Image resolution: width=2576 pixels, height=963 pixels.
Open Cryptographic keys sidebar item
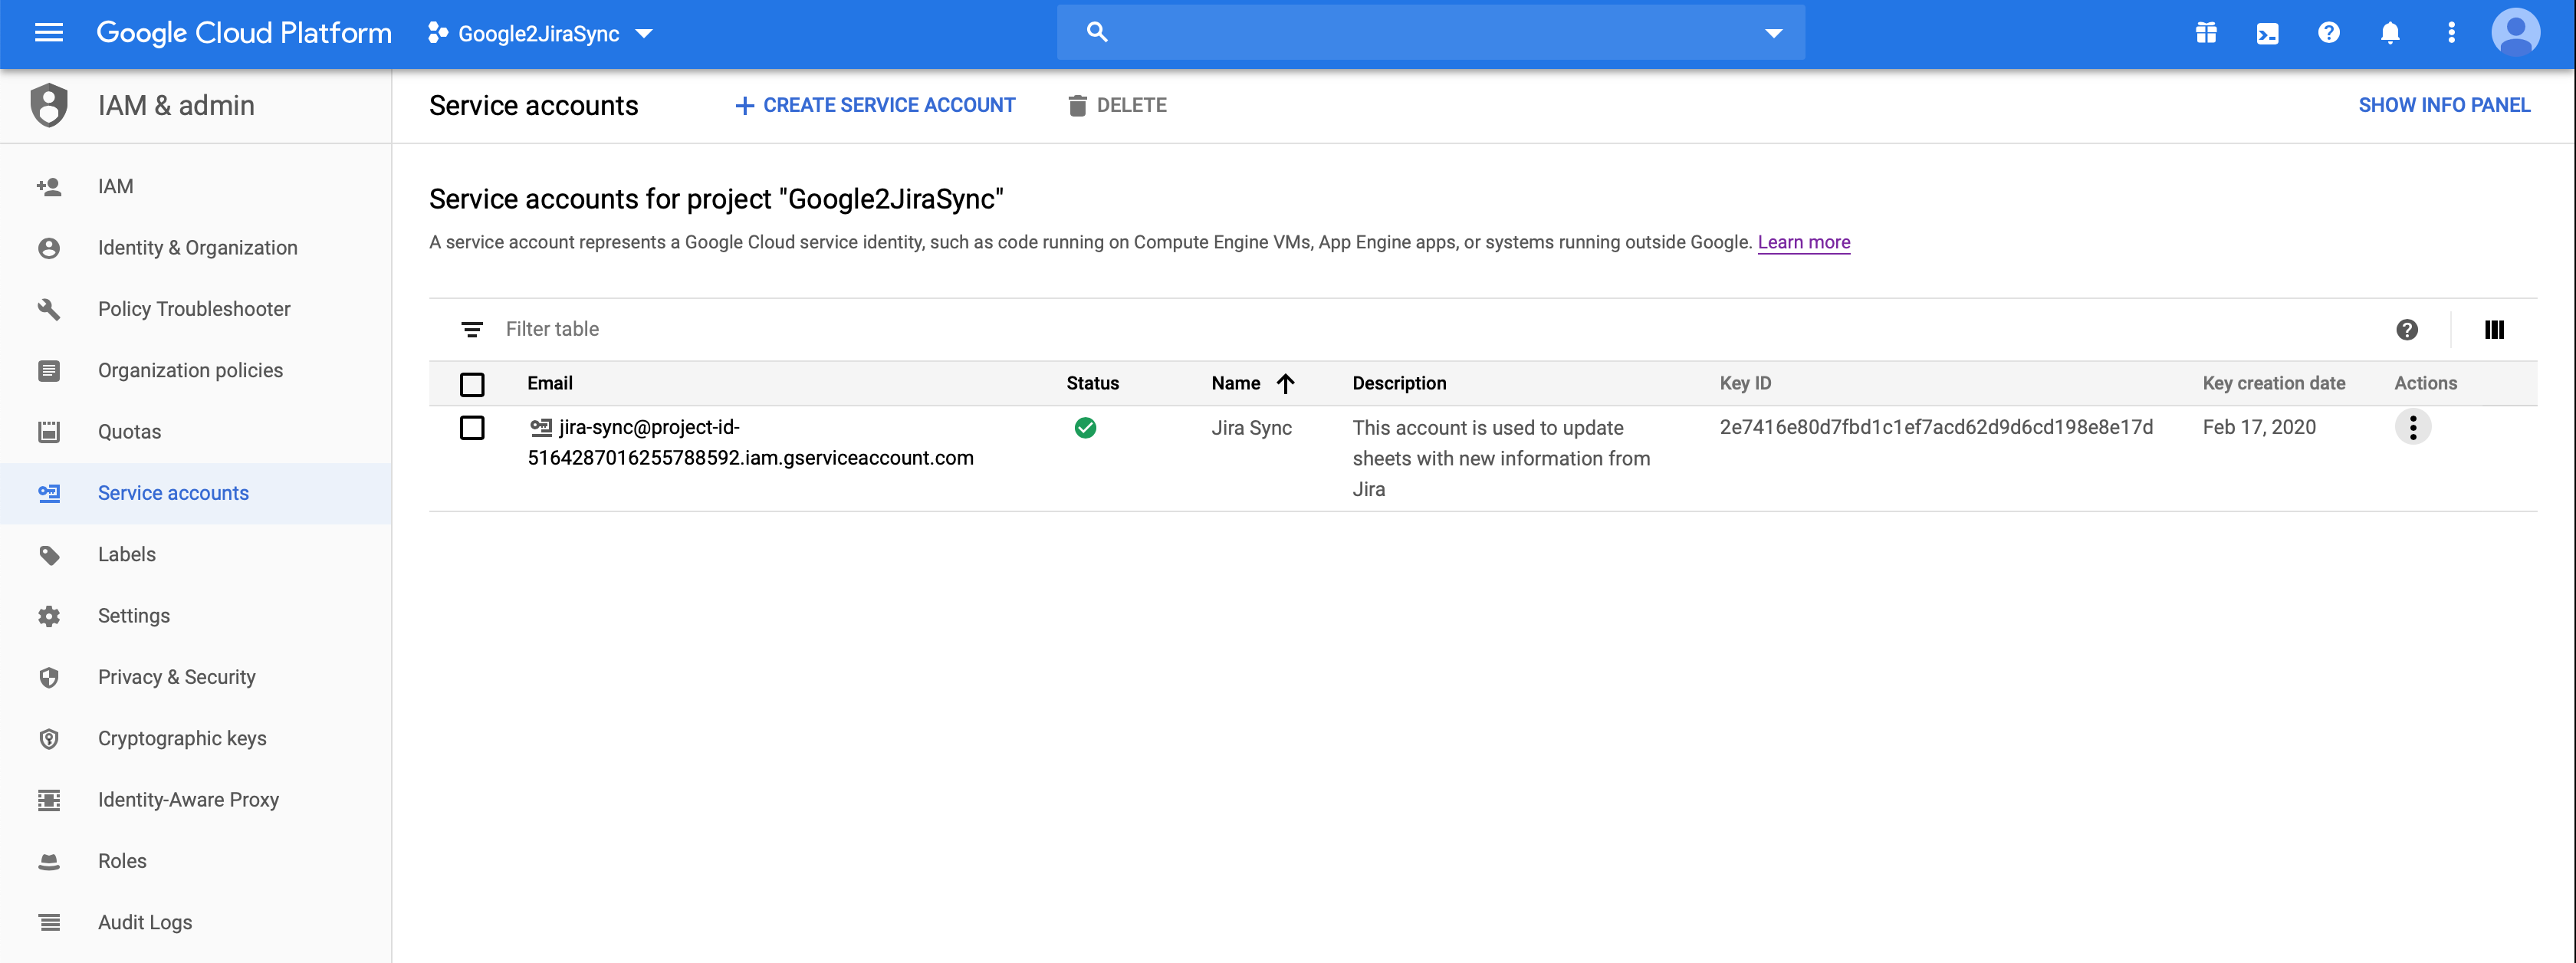click(x=182, y=738)
